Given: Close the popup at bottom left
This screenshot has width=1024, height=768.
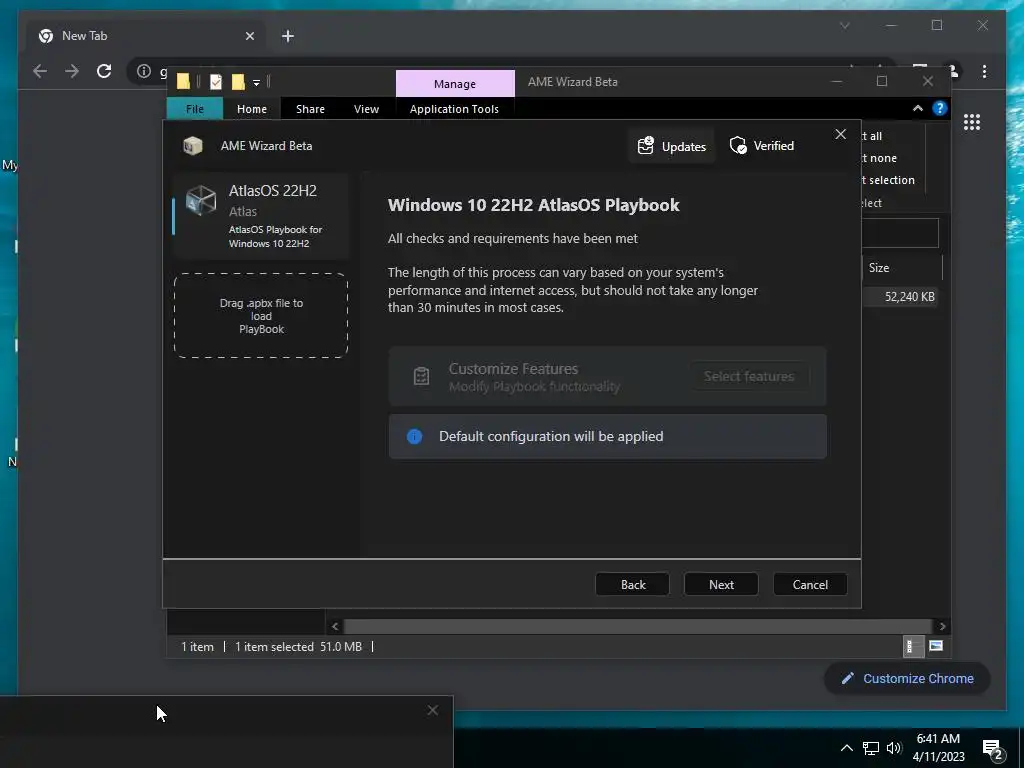Looking at the screenshot, I should pos(432,710).
